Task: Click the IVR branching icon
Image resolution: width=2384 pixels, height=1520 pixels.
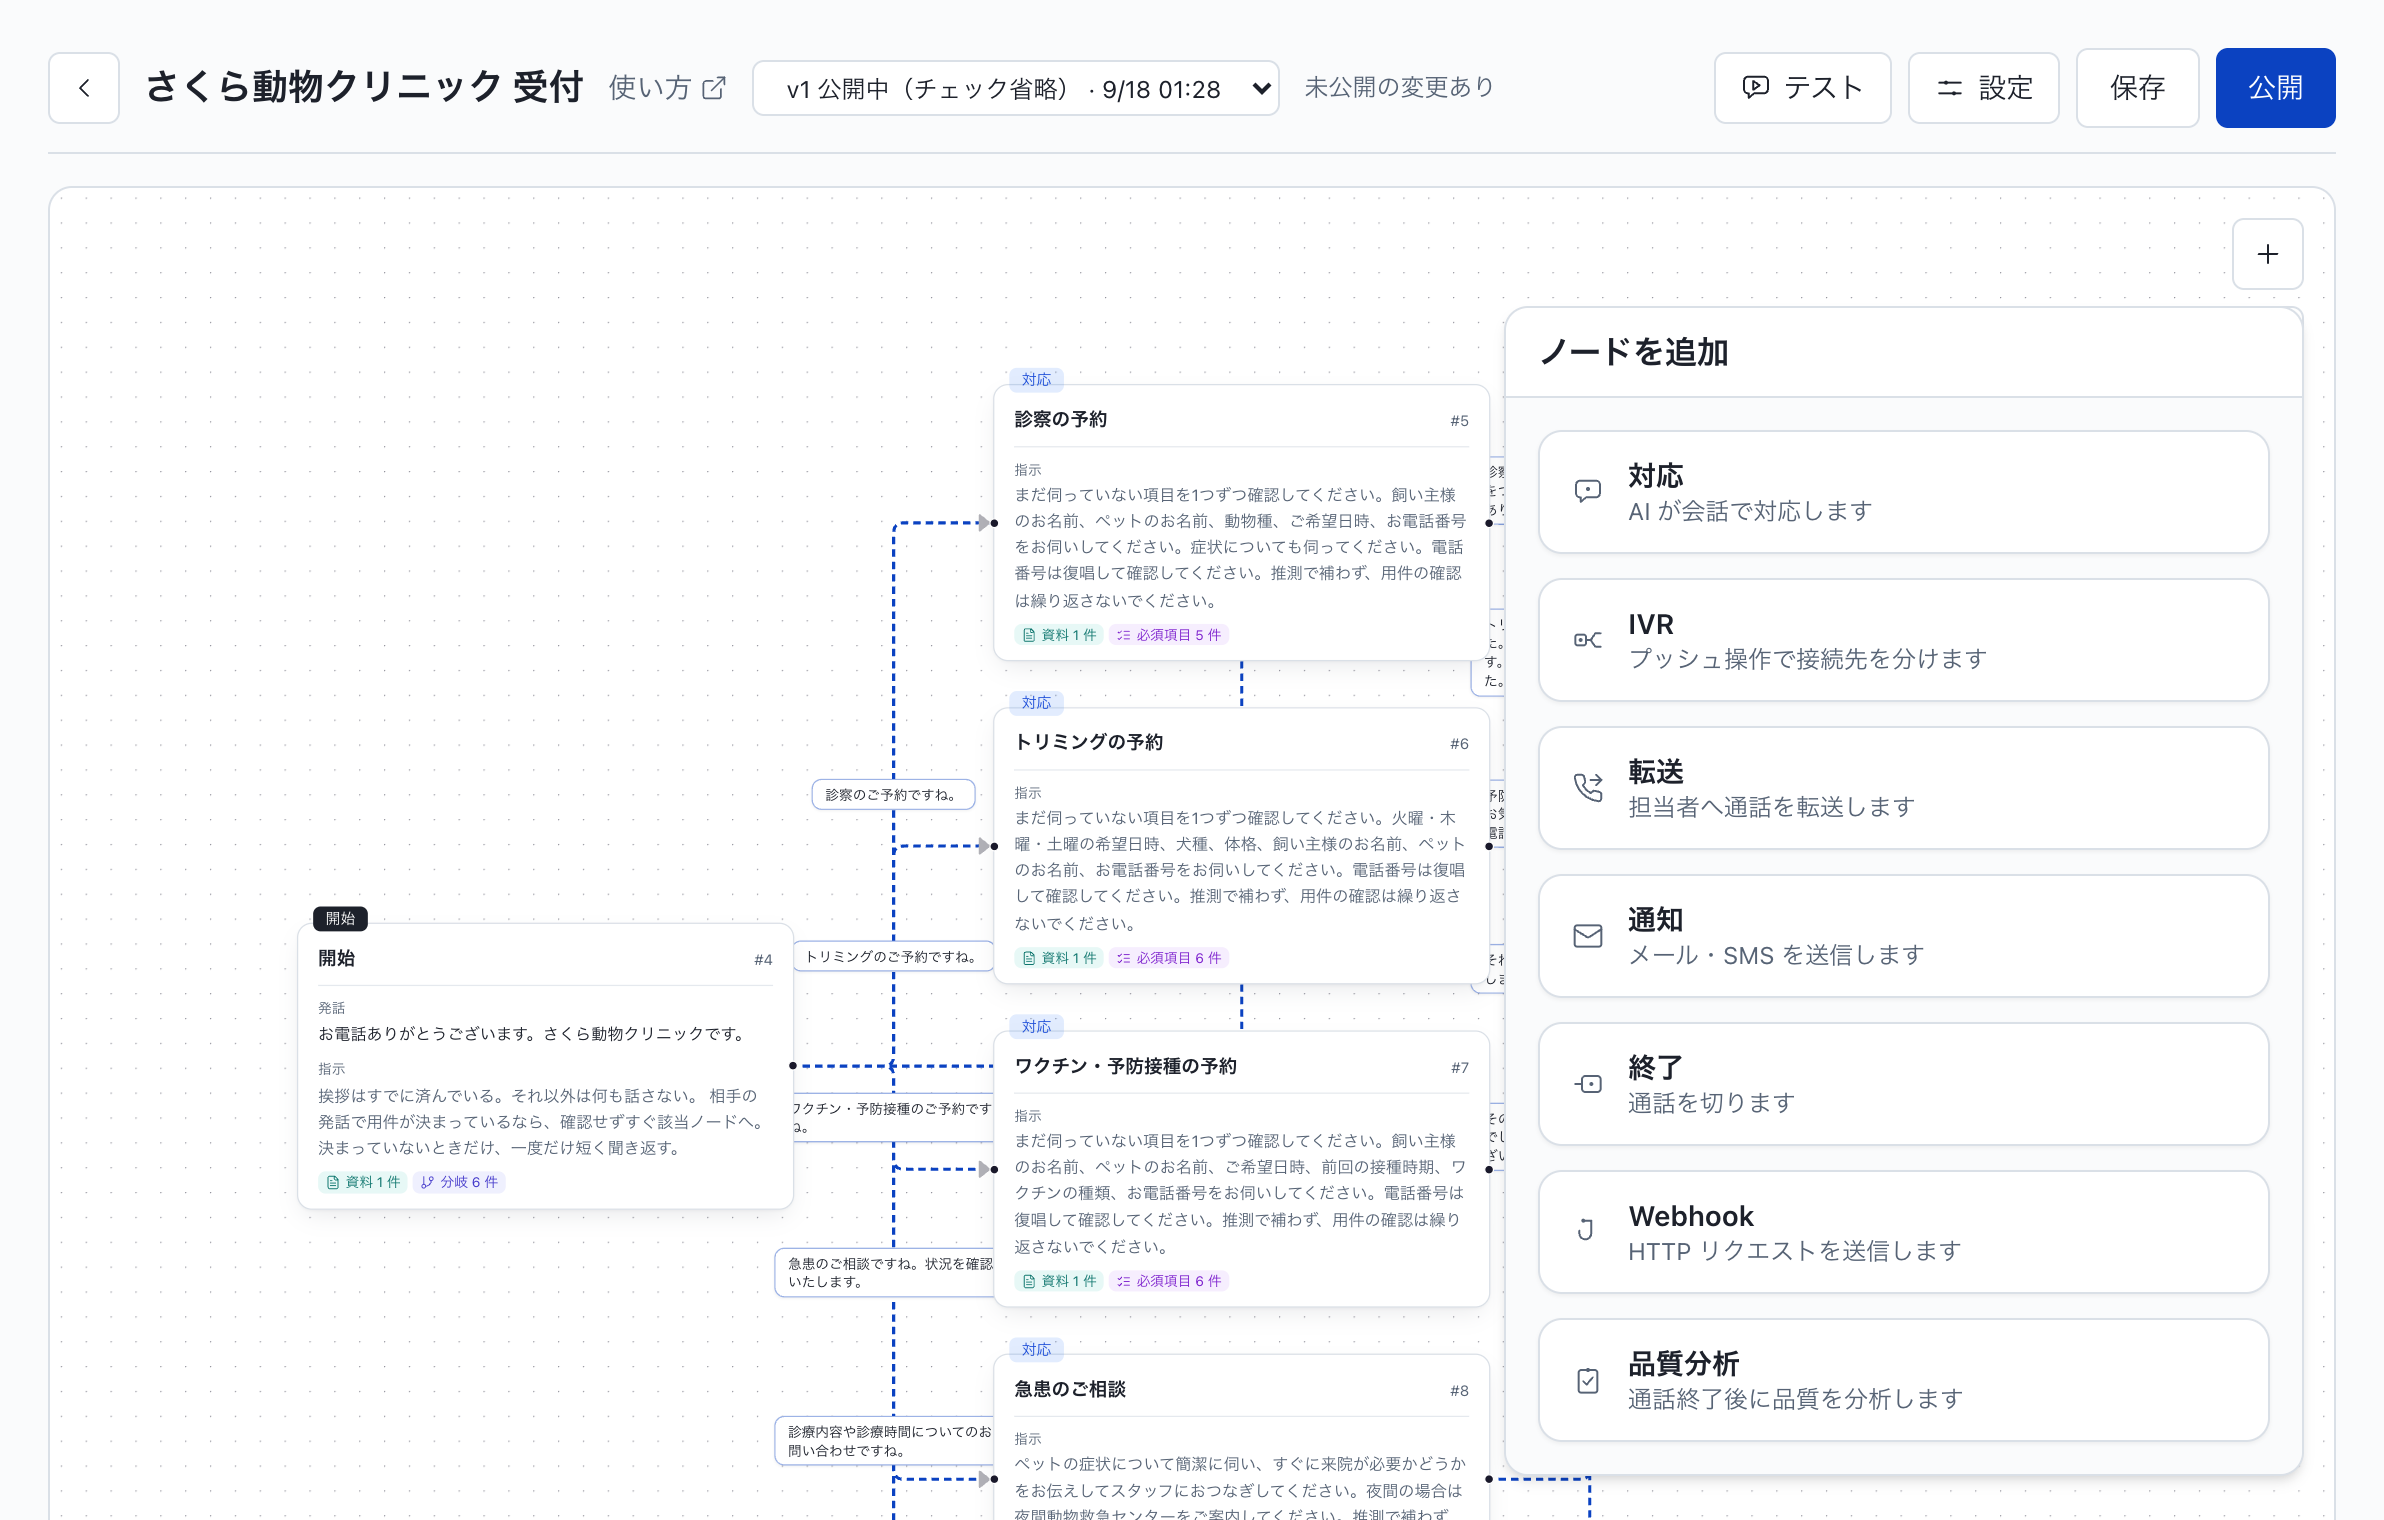Action: point(1587,640)
